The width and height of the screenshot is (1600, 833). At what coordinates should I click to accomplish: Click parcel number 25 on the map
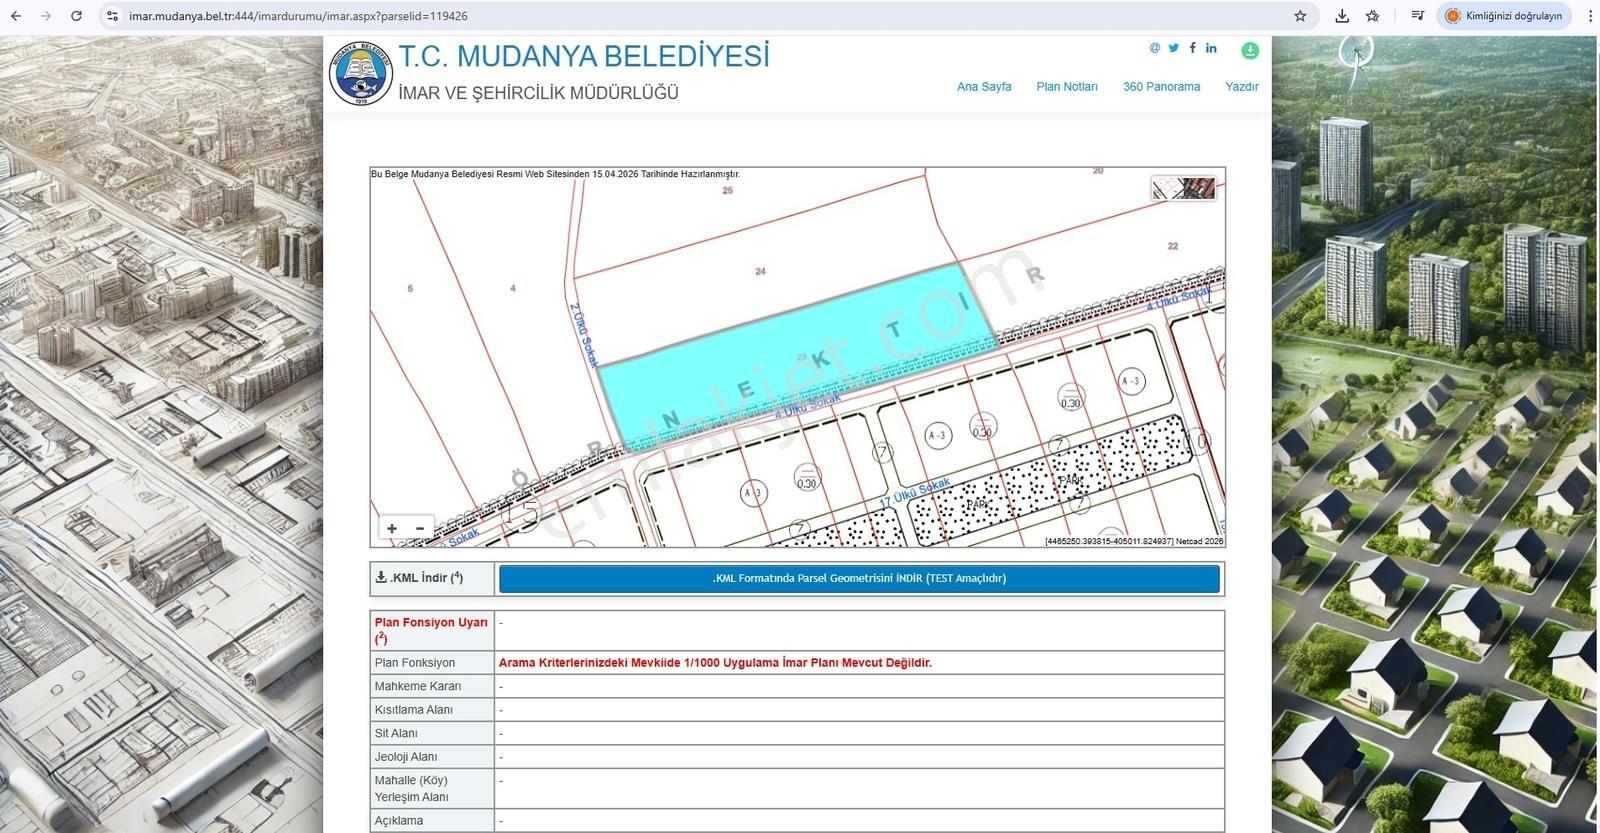click(x=727, y=190)
